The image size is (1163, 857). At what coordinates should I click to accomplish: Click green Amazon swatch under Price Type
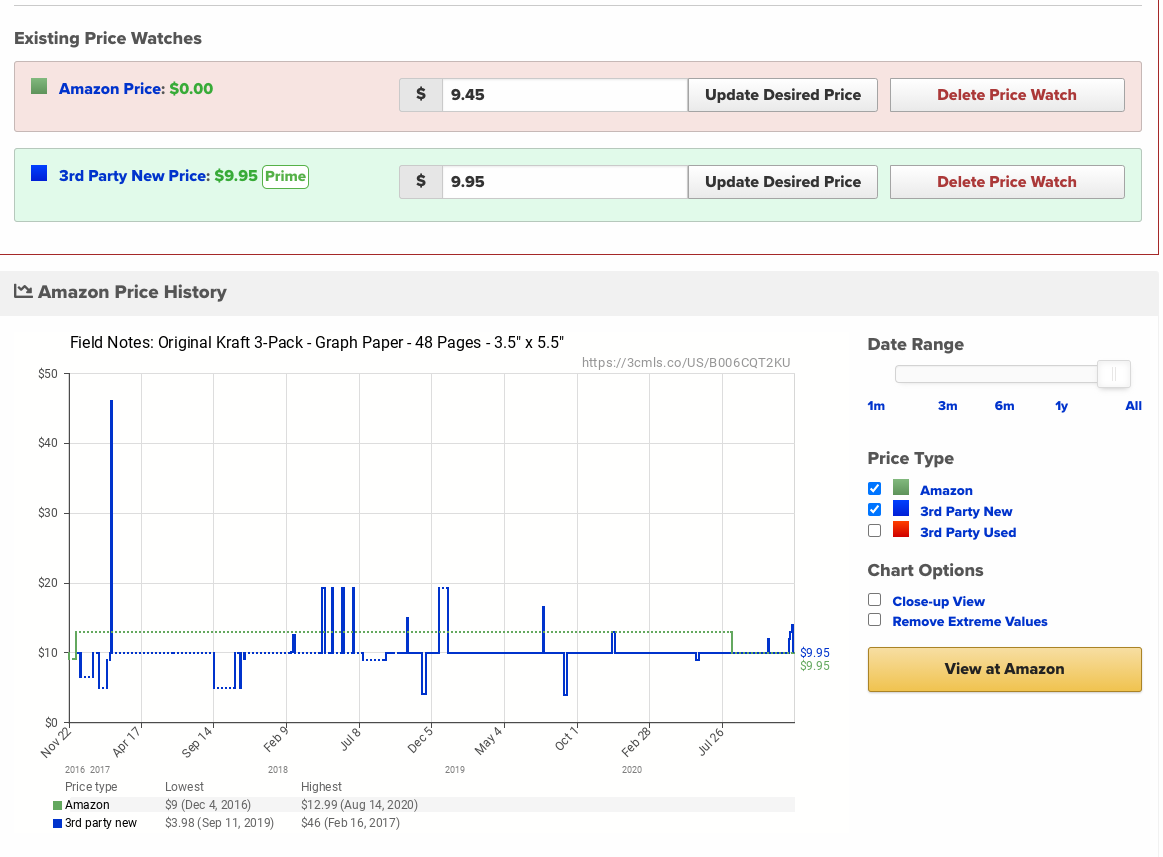(900, 487)
